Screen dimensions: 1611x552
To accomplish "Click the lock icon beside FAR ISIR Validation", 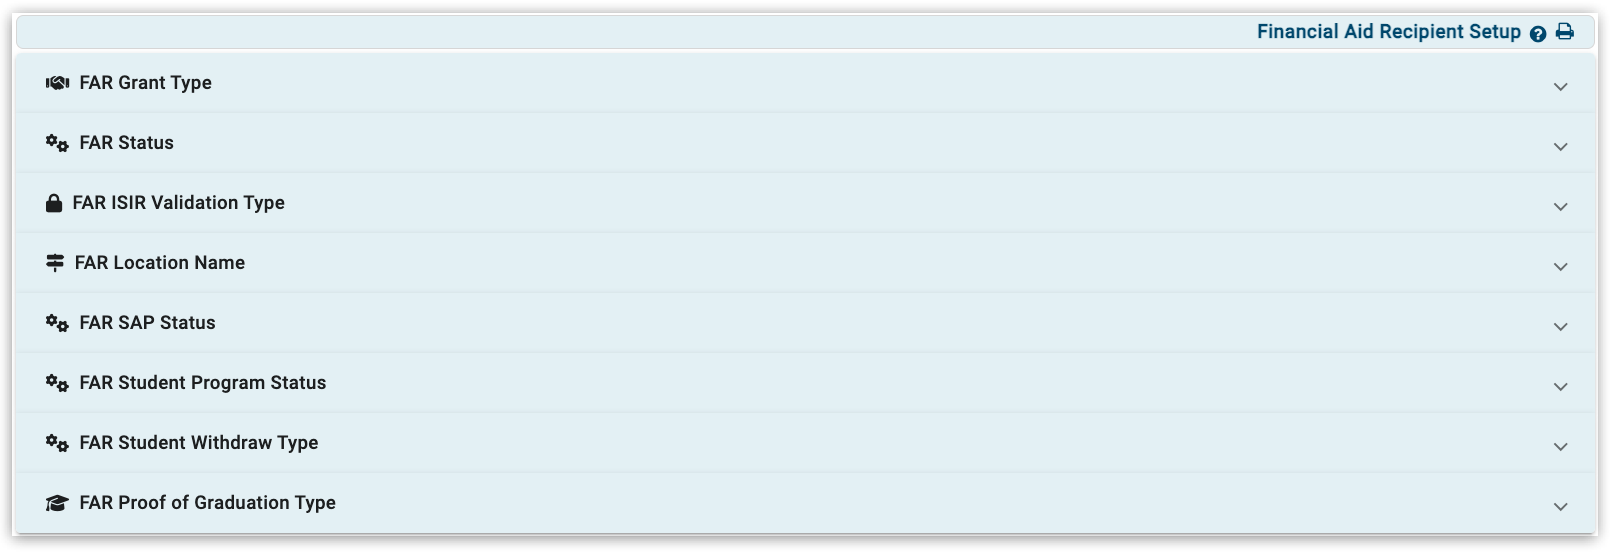I will coord(54,203).
